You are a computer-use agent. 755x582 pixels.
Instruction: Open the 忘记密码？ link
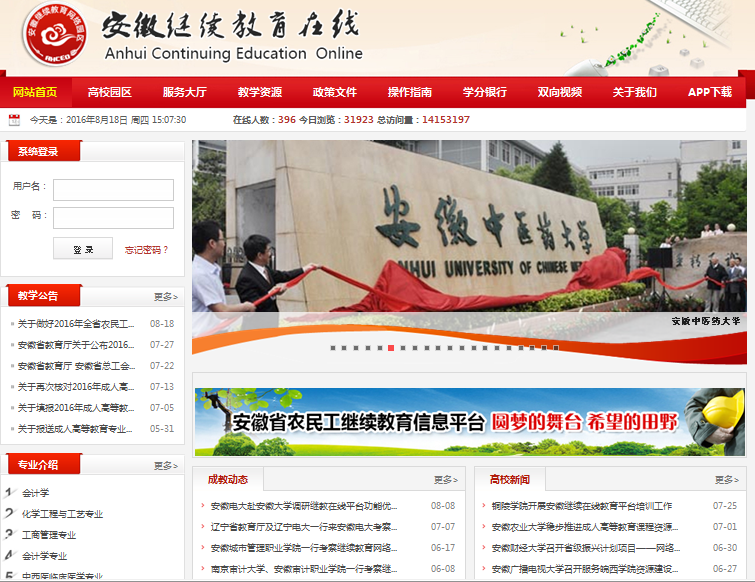(146, 249)
